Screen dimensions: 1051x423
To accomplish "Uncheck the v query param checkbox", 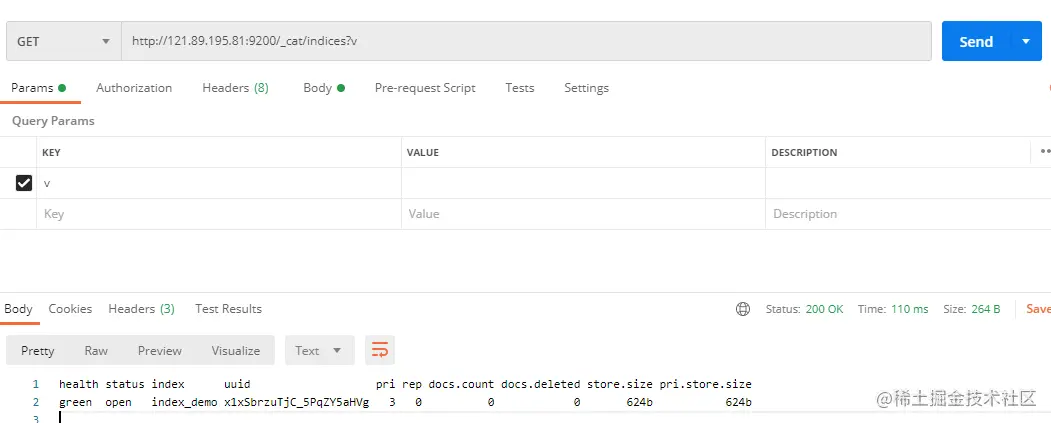I will point(23,183).
